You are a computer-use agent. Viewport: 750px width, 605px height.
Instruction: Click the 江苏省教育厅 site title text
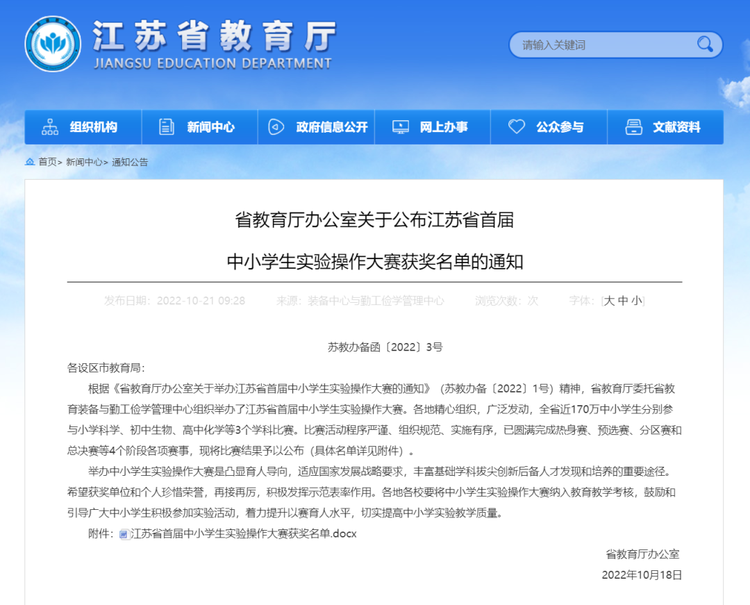click(214, 36)
